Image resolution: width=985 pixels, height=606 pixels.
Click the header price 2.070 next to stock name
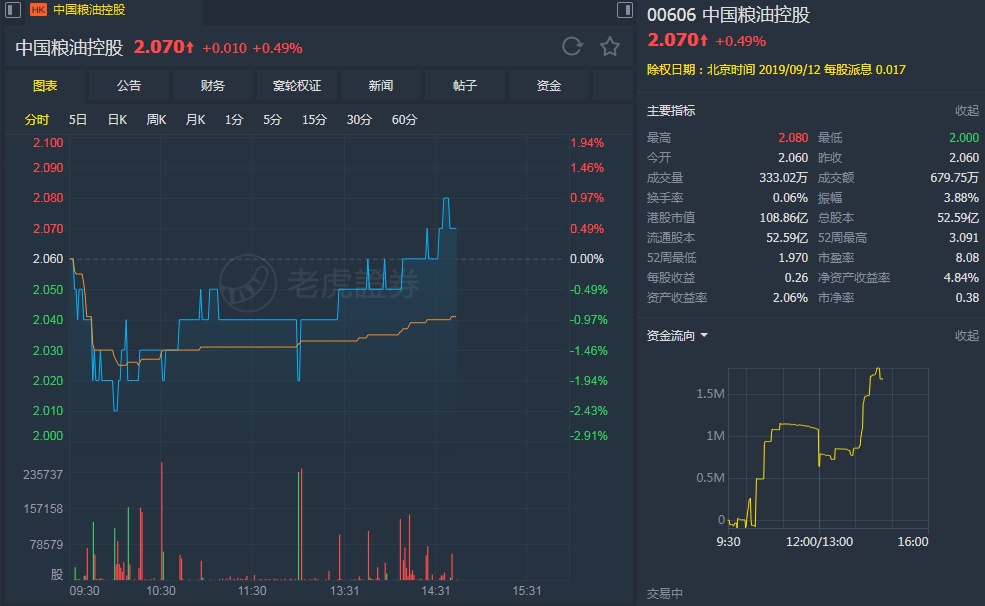point(163,47)
